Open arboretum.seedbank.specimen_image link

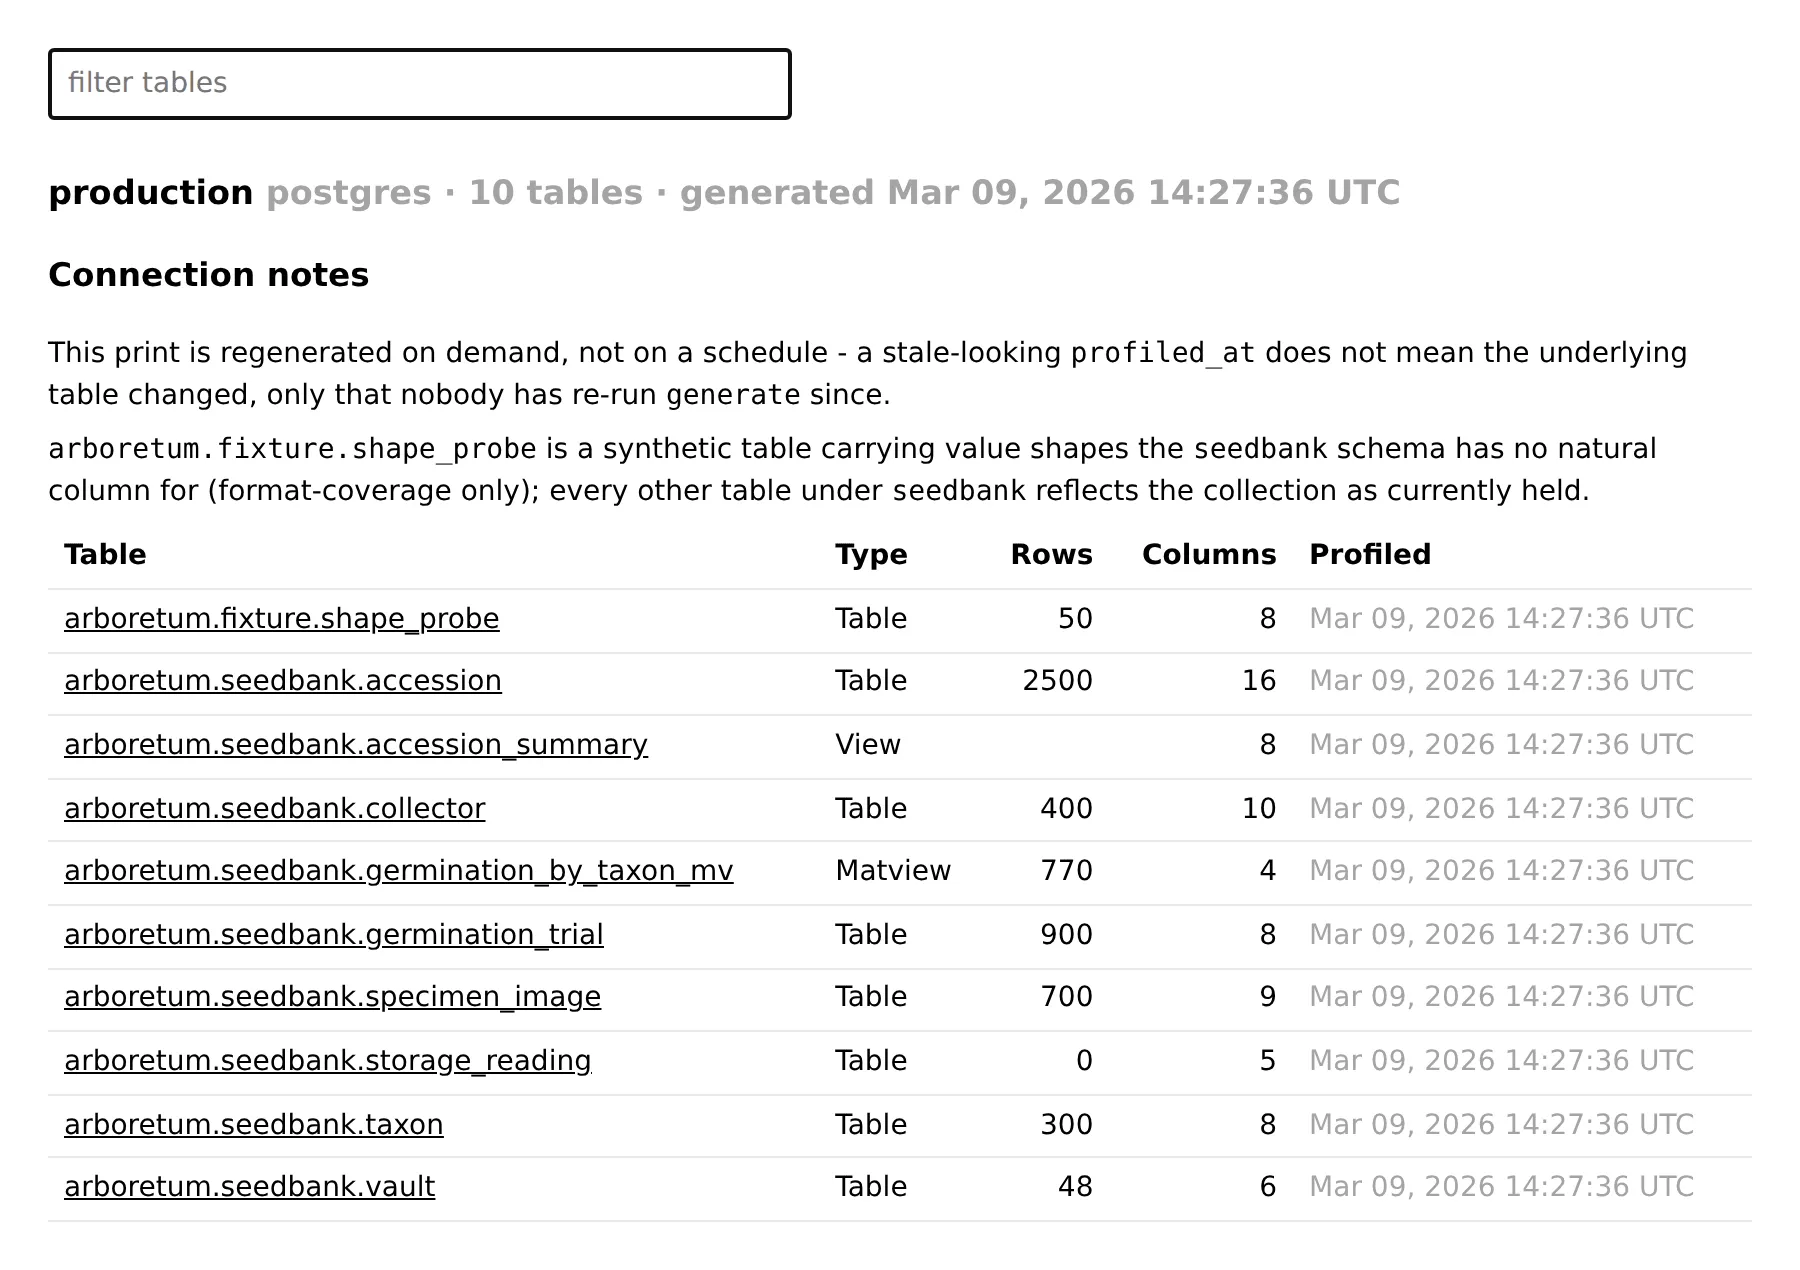[x=333, y=997]
